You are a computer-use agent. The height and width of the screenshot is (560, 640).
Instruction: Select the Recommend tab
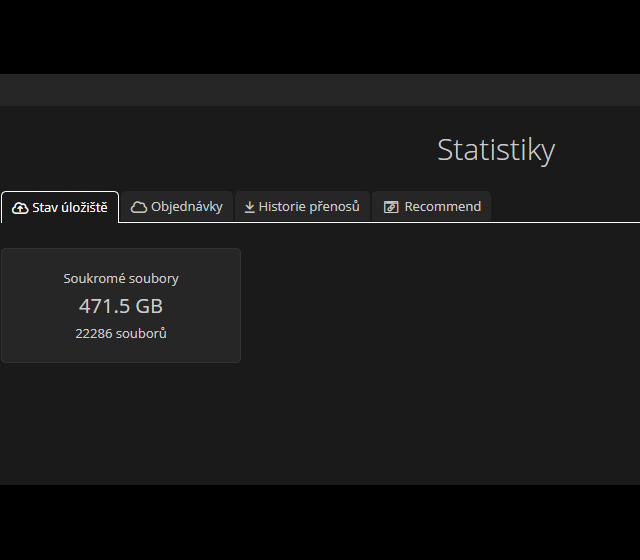(x=432, y=207)
